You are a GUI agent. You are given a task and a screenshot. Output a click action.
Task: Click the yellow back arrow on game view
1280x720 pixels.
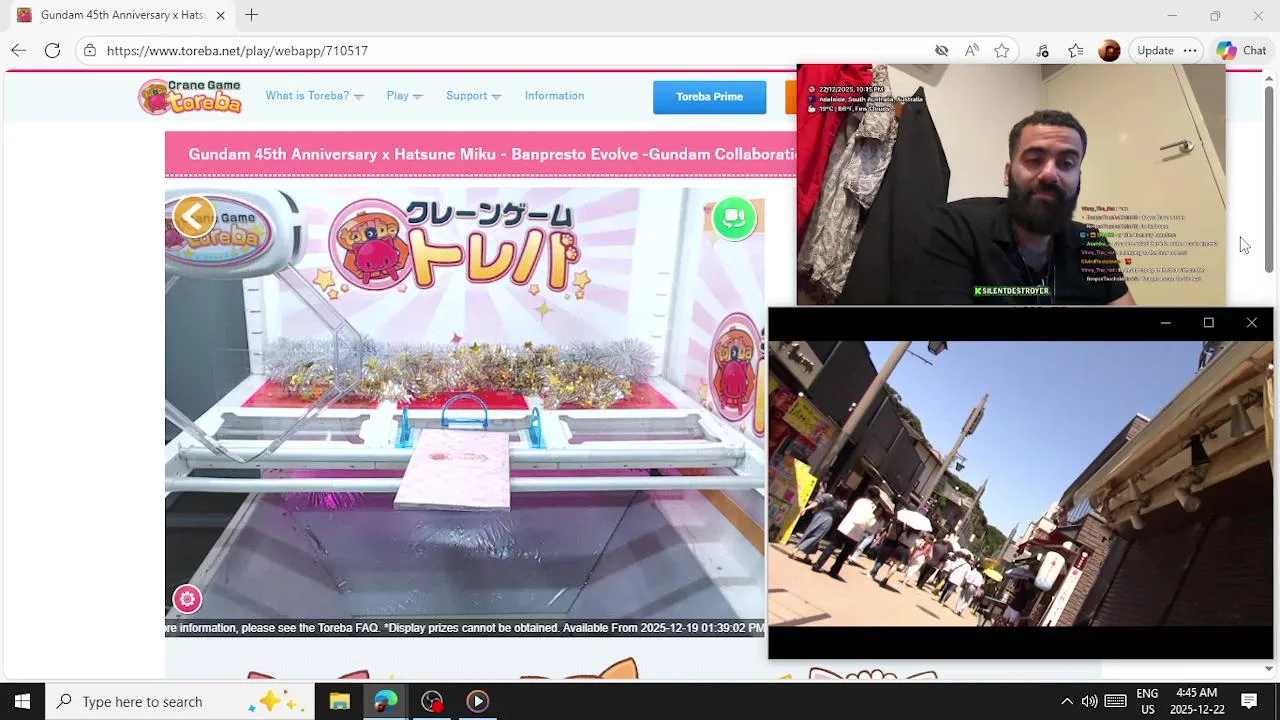[x=193, y=216]
